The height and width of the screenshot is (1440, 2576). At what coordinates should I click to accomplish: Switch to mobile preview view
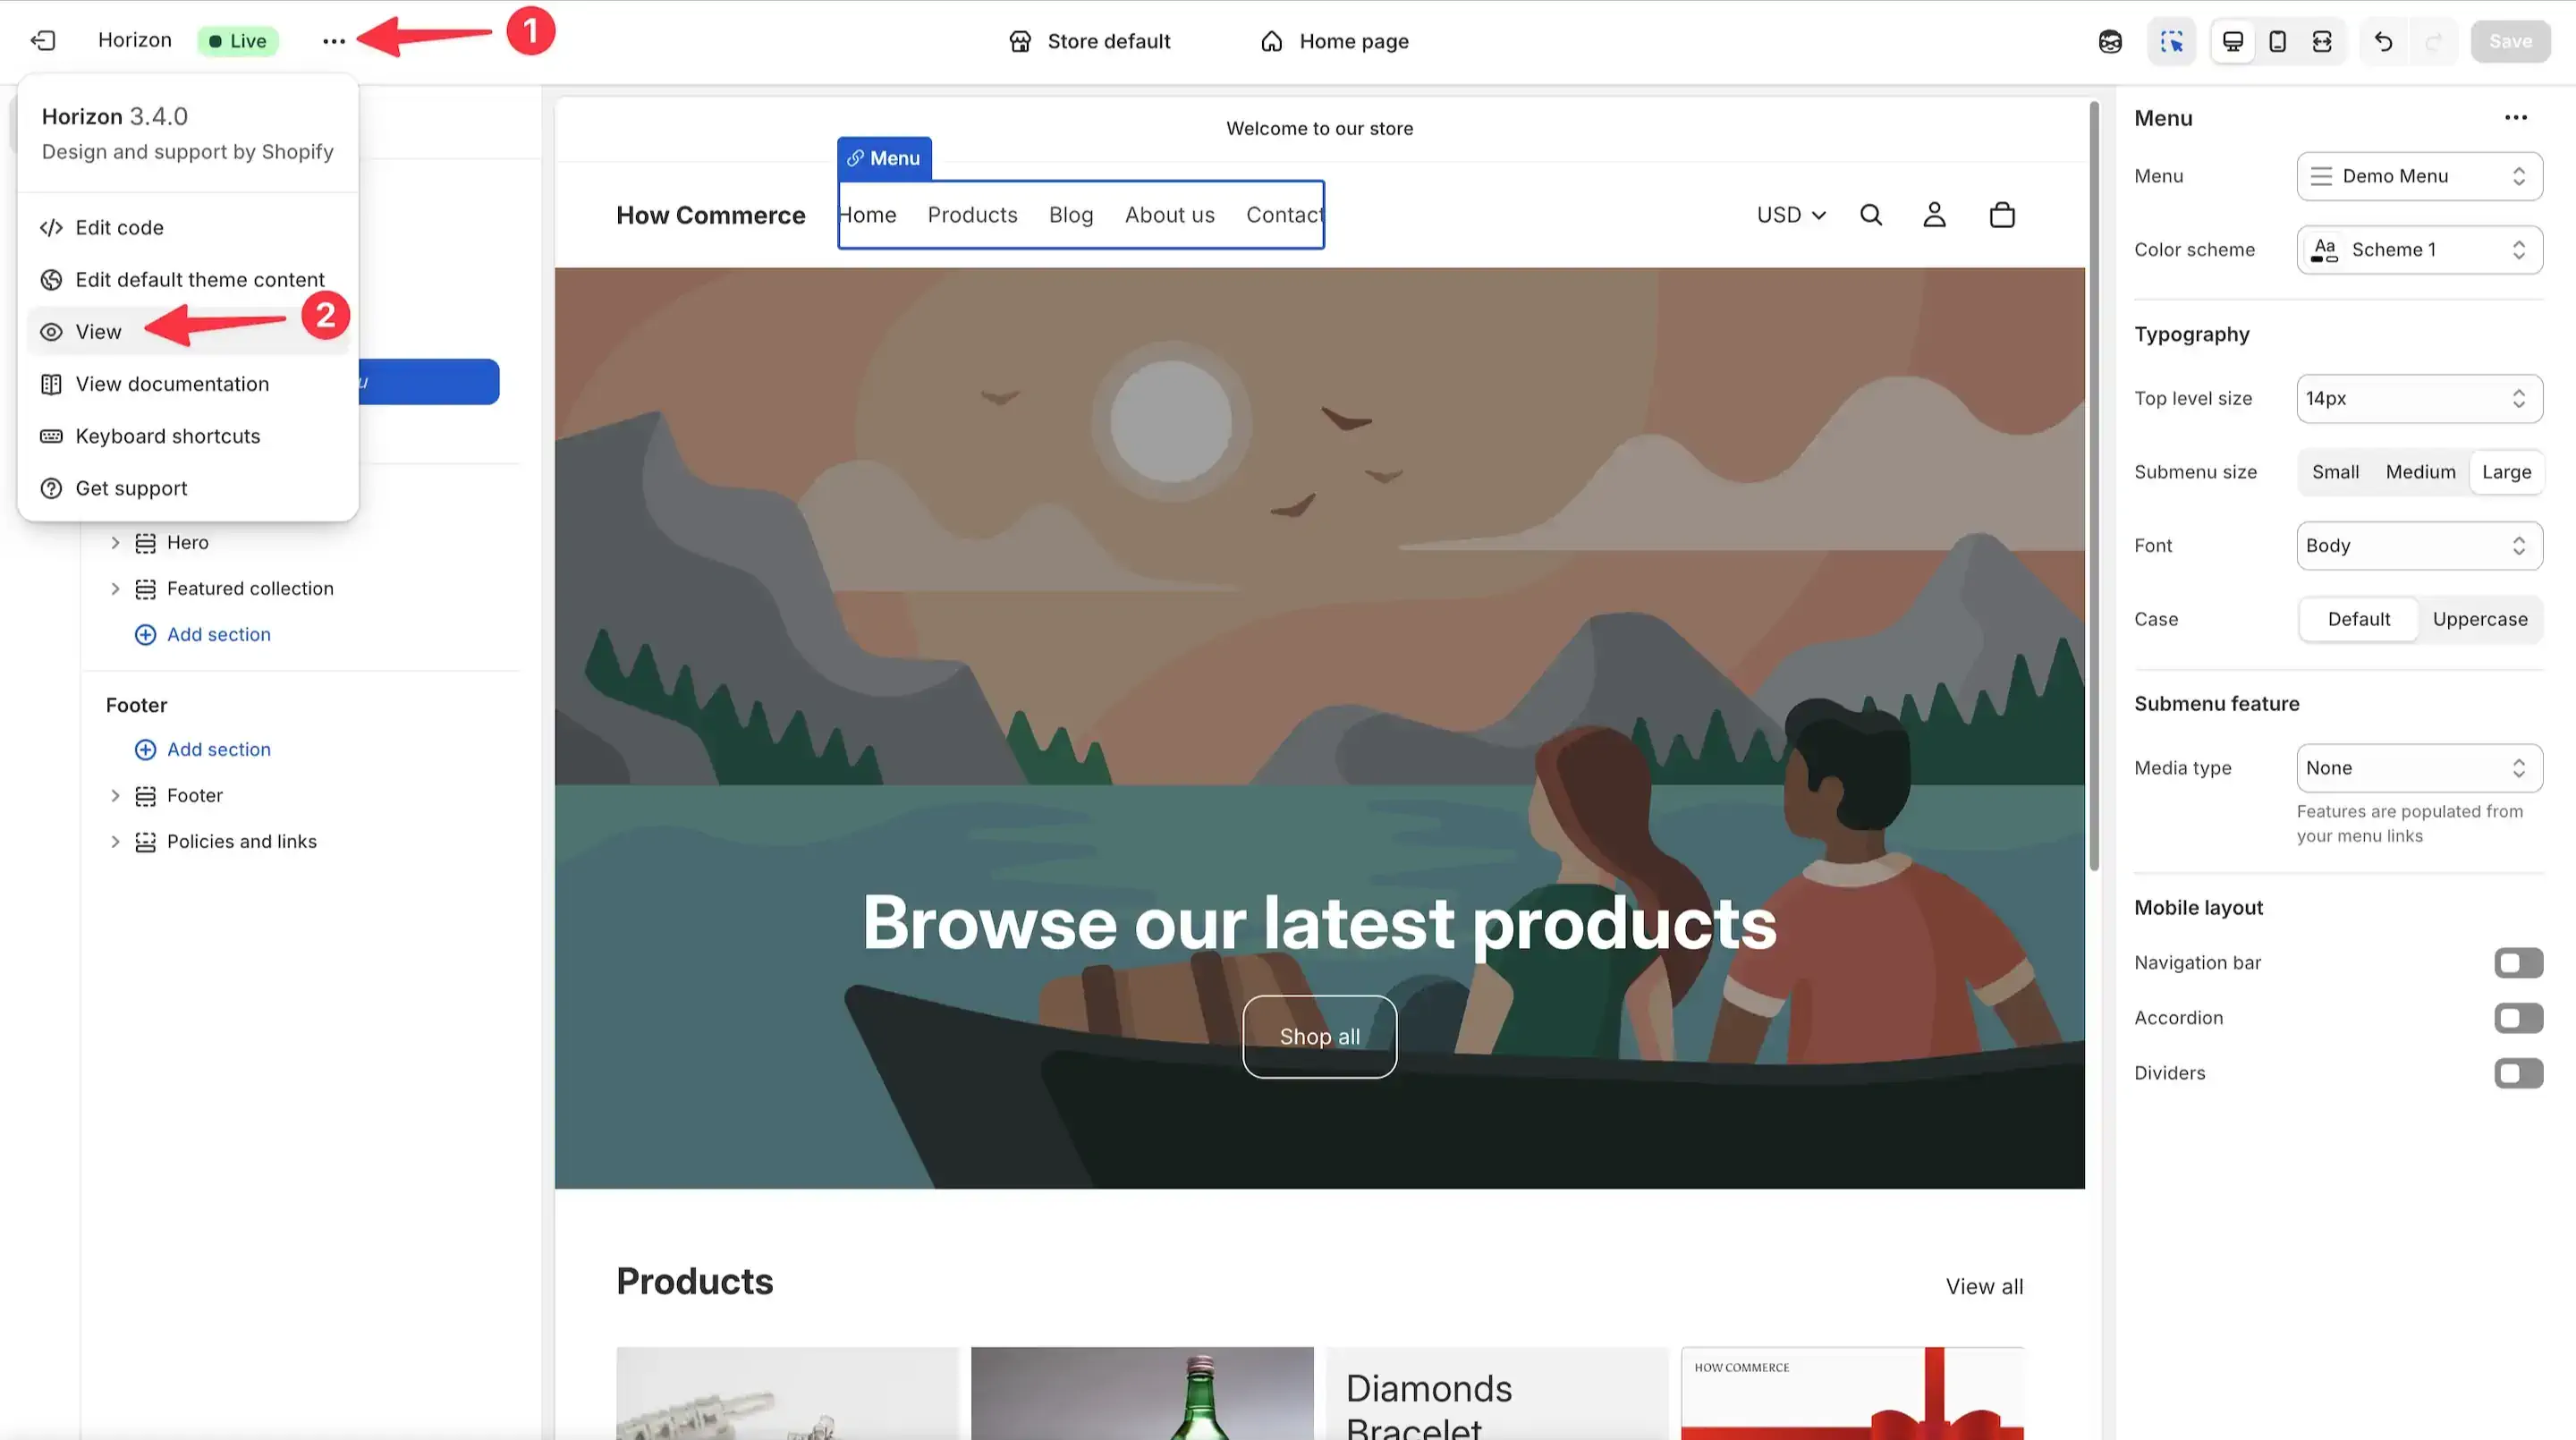click(2277, 41)
